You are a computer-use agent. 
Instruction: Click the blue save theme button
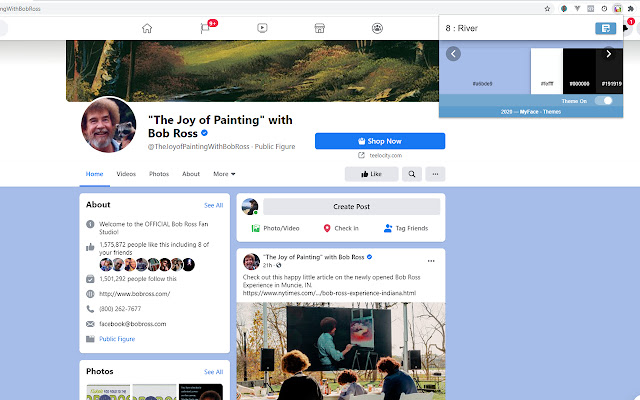pyautogui.click(x=606, y=28)
